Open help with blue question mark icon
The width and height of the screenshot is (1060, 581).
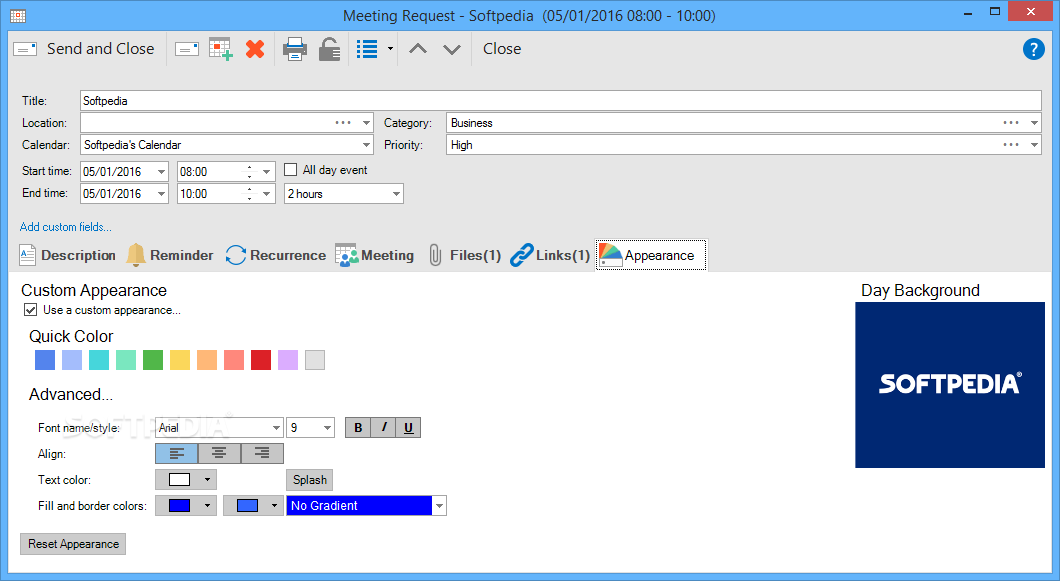tap(1034, 49)
